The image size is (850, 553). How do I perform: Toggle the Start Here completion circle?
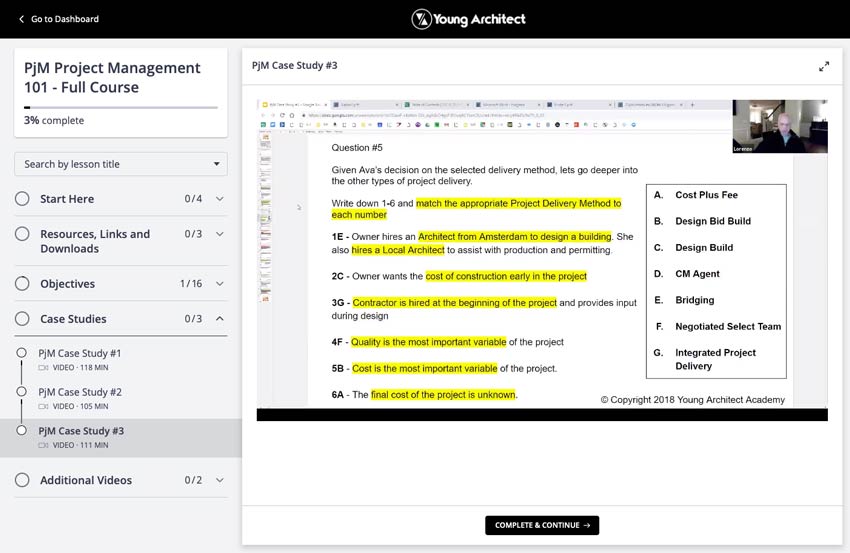(22, 199)
